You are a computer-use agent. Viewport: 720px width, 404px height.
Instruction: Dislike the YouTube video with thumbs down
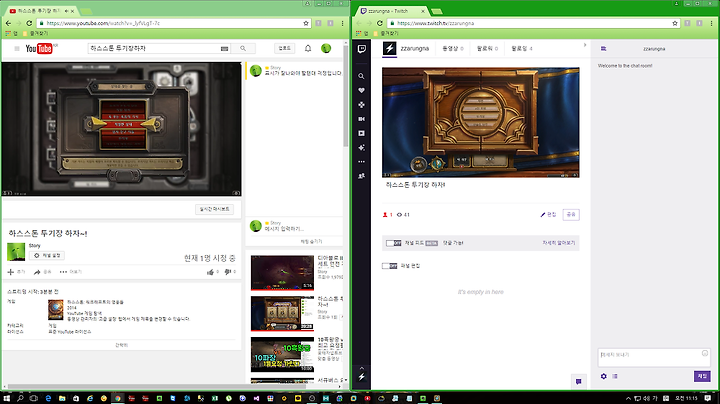click(x=228, y=272)
